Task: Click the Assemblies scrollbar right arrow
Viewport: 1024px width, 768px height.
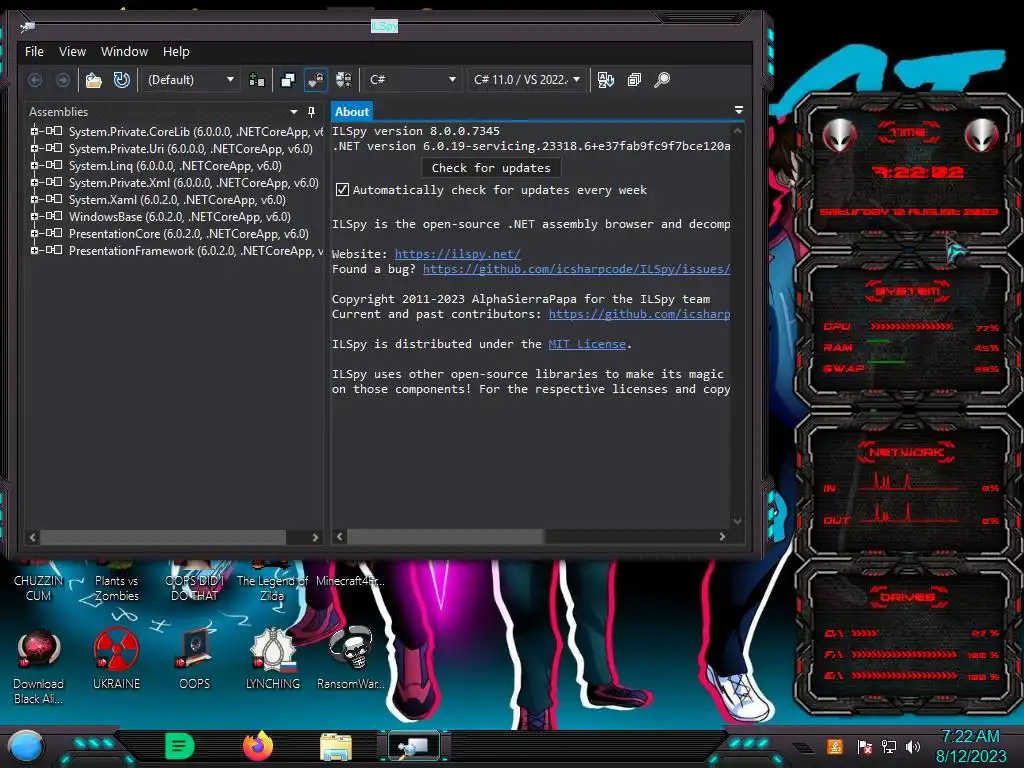Action: (x=315, y=537)
